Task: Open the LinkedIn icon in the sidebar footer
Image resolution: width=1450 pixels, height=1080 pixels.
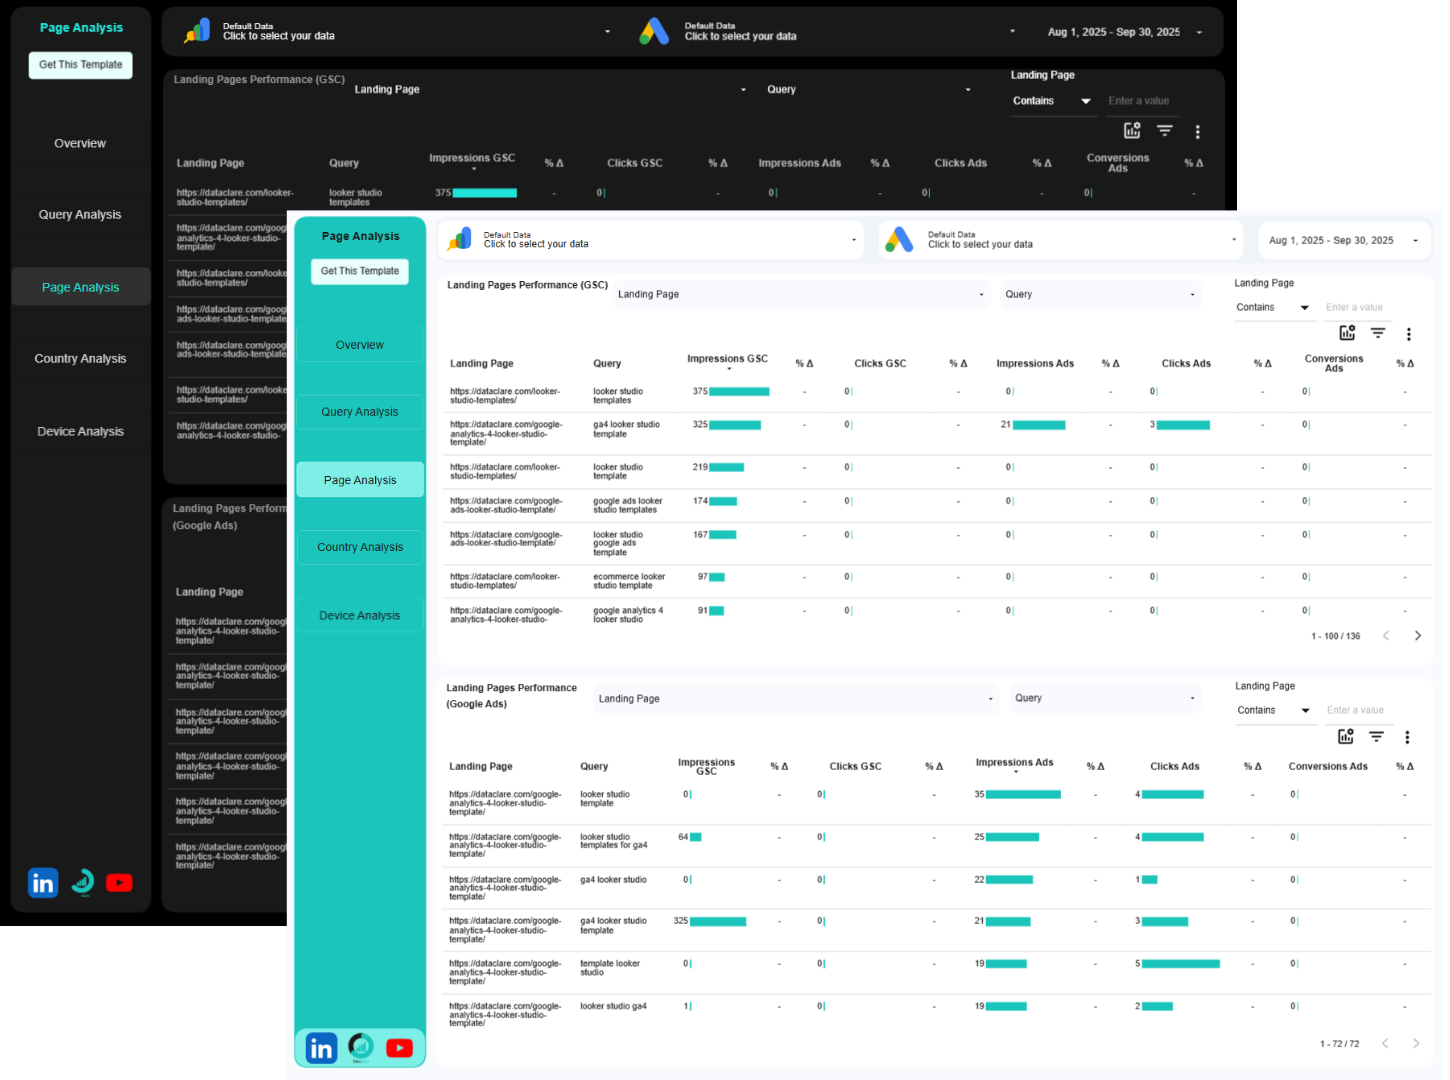Action: [321, 1048]
